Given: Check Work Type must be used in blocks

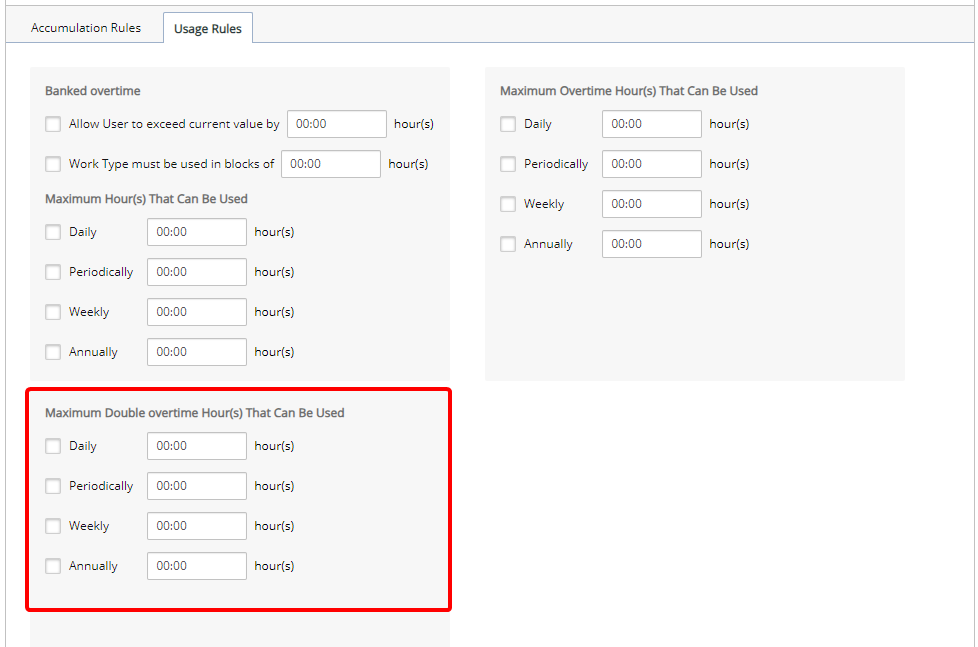Looking at the screenshot, I should coord(53,164).
